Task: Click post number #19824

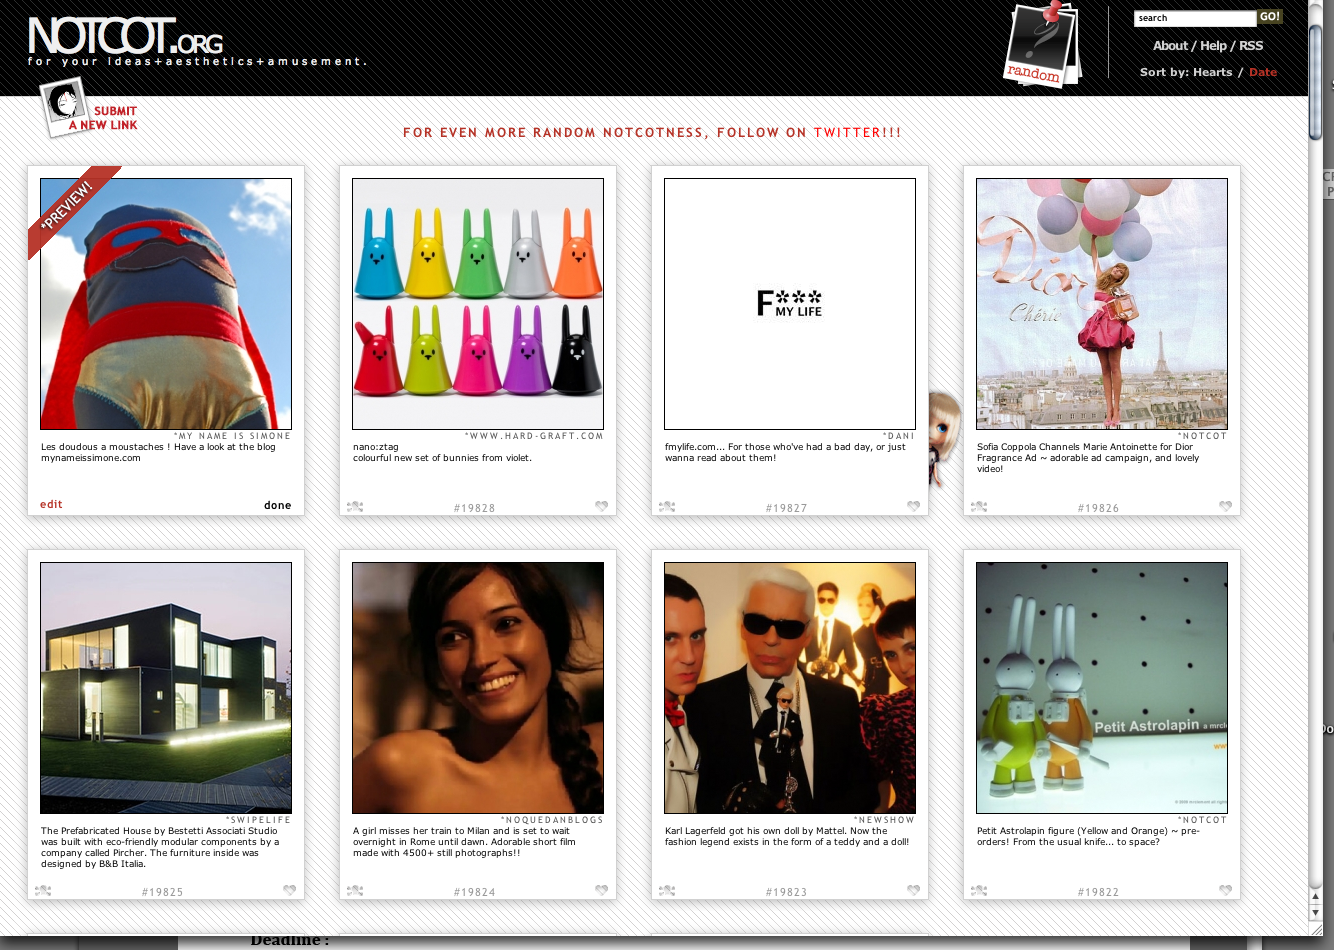Action: pyautogui.click(x=475, y=892)
